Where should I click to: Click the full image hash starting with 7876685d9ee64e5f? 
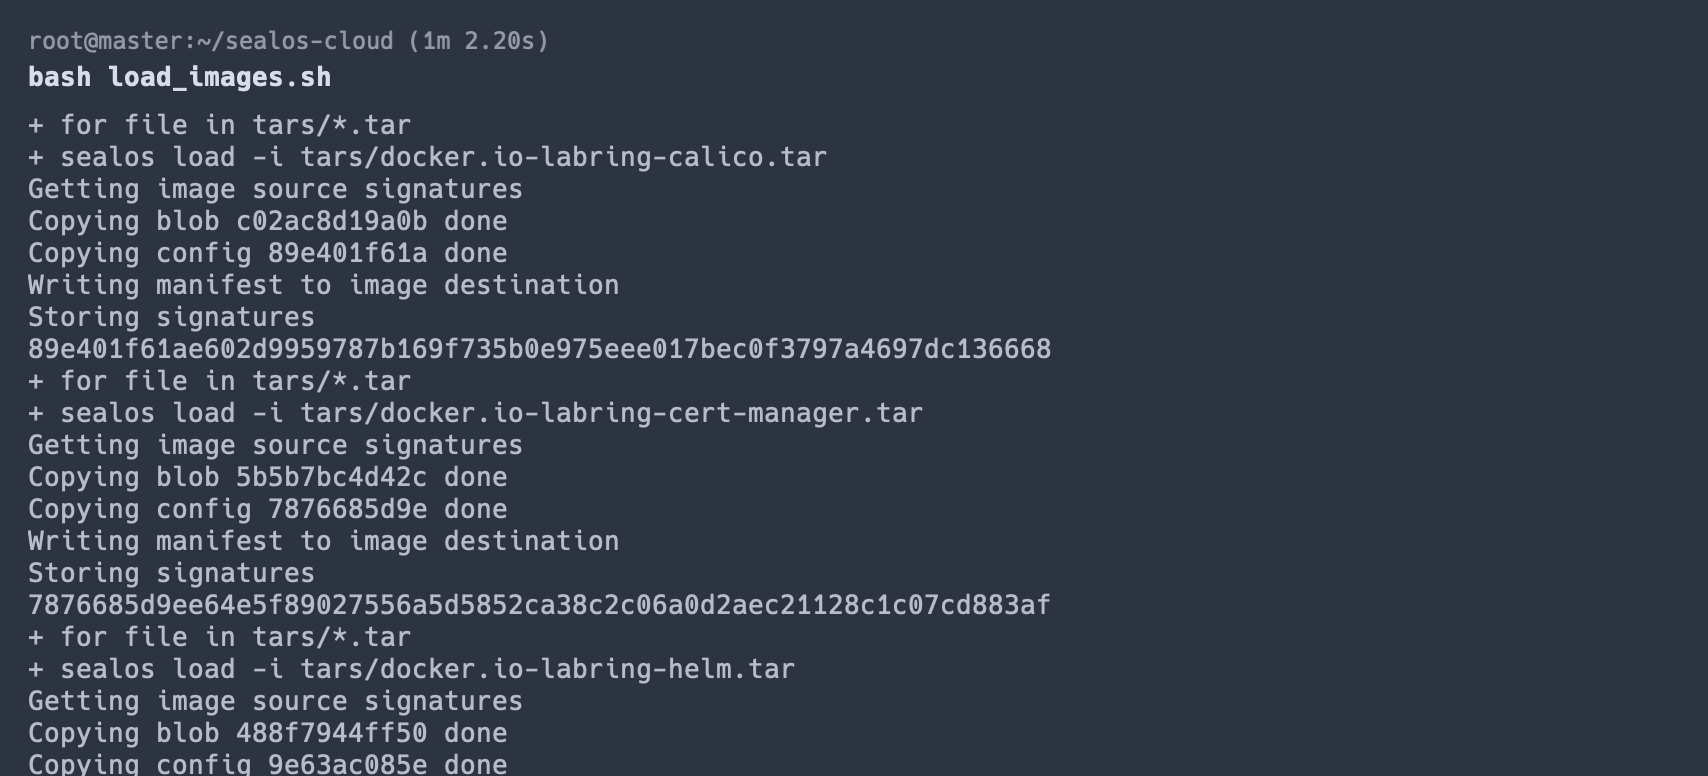pos(539,605)
